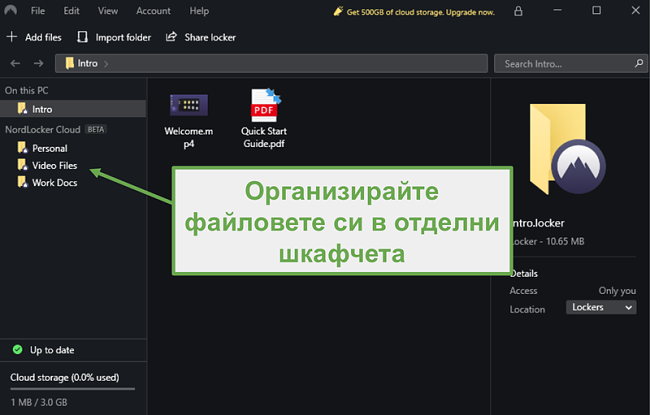Click the search magnifier icon
The image size is (650, 415).
(639, 63)
